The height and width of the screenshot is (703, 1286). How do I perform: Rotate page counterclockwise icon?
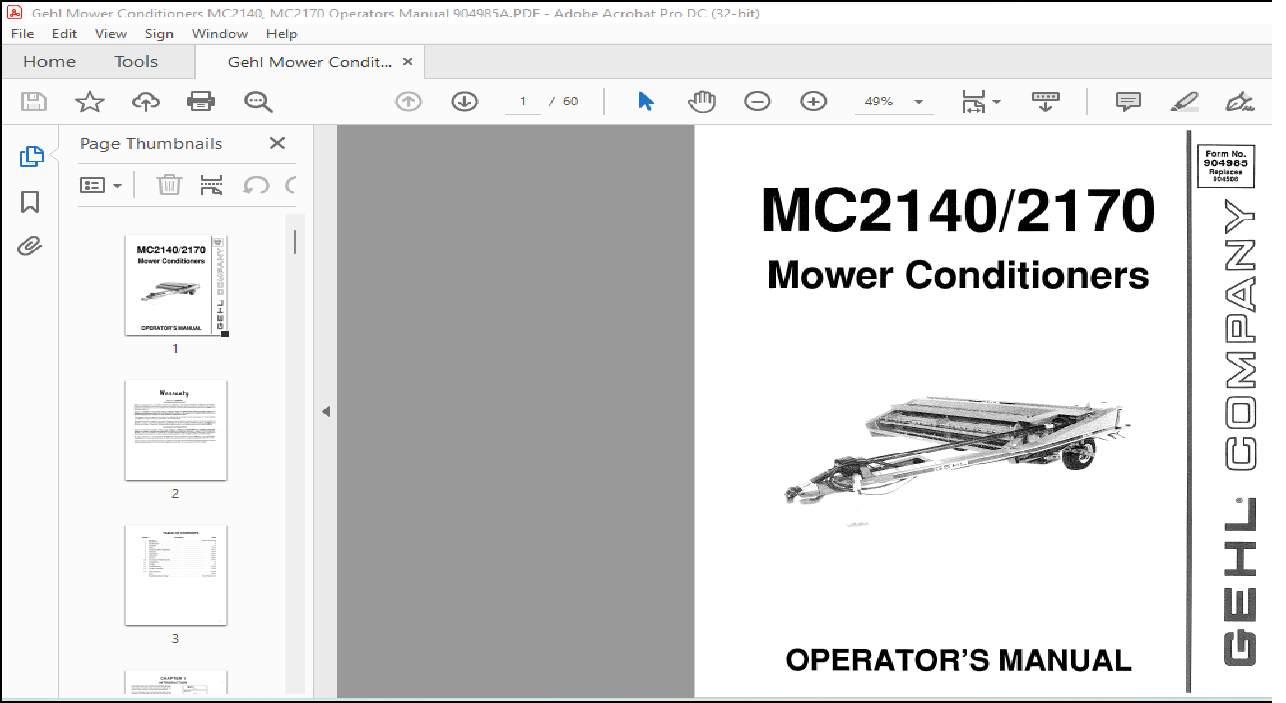[x=256, y=185]
